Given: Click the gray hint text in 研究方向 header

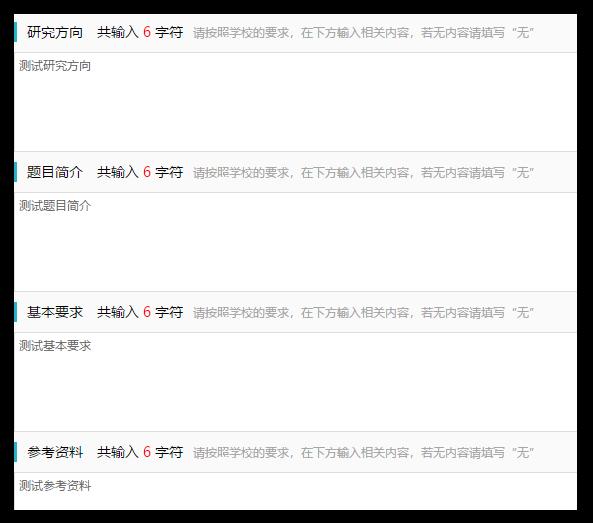Looking at the screenshot, I should (363, 33).
